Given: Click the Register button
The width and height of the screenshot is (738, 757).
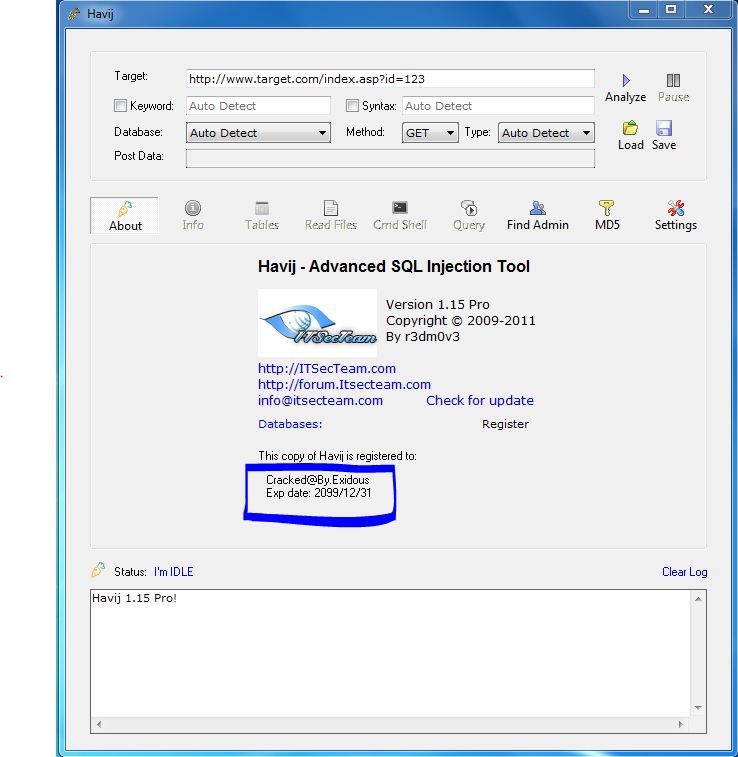Looking at the screenshot, I should coord(505,424).
